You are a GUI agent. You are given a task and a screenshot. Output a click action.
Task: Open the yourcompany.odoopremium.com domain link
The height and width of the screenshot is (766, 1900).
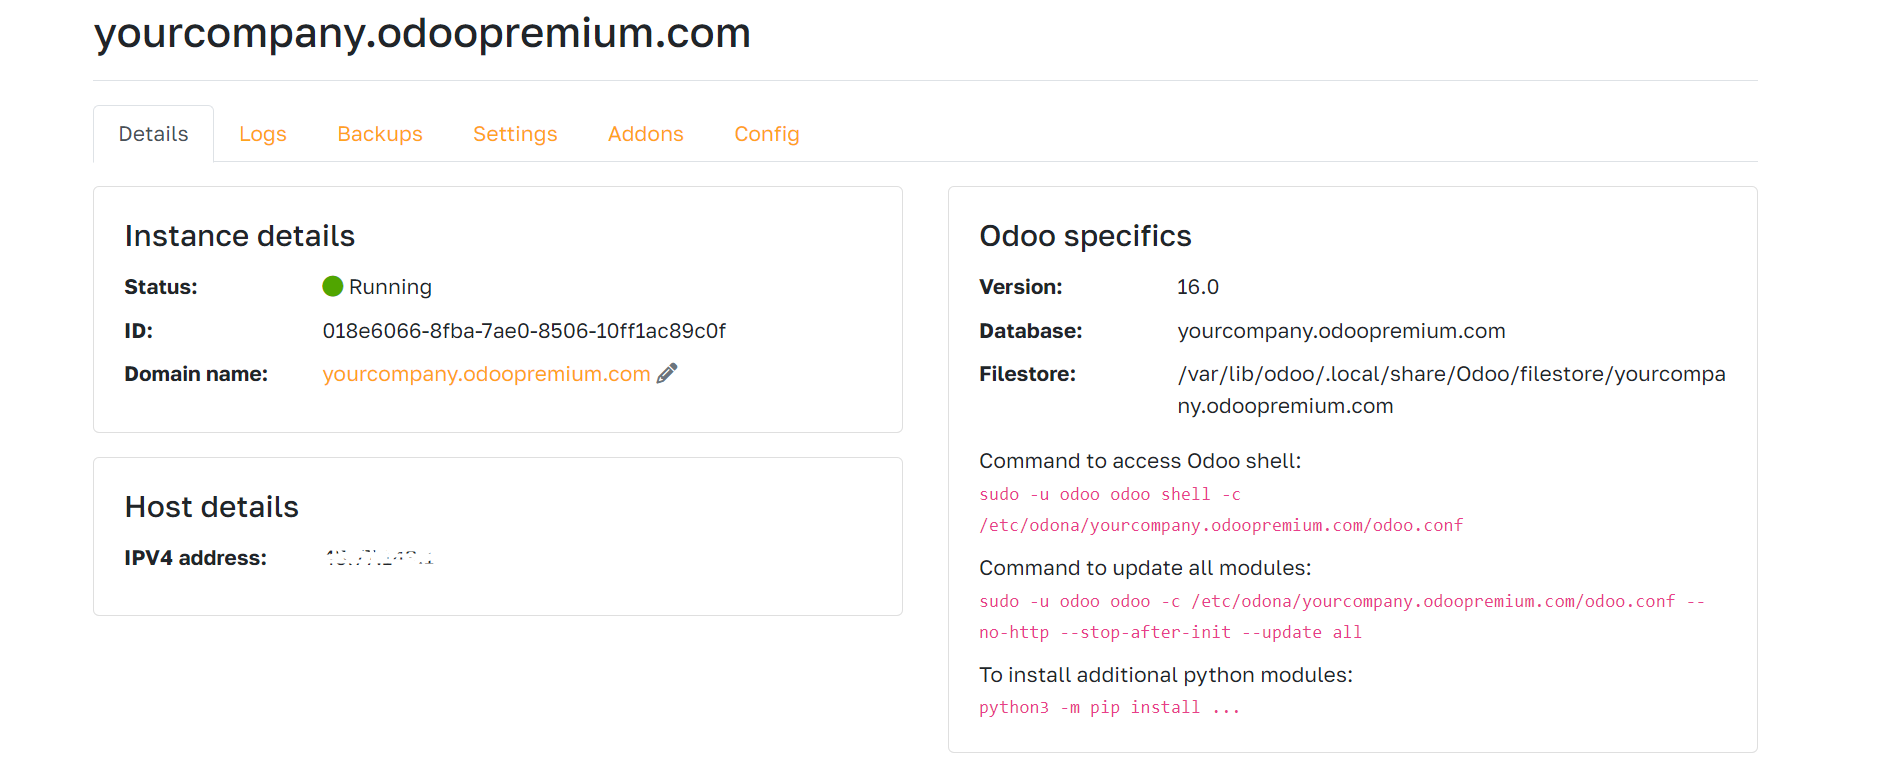pos(486,374)
